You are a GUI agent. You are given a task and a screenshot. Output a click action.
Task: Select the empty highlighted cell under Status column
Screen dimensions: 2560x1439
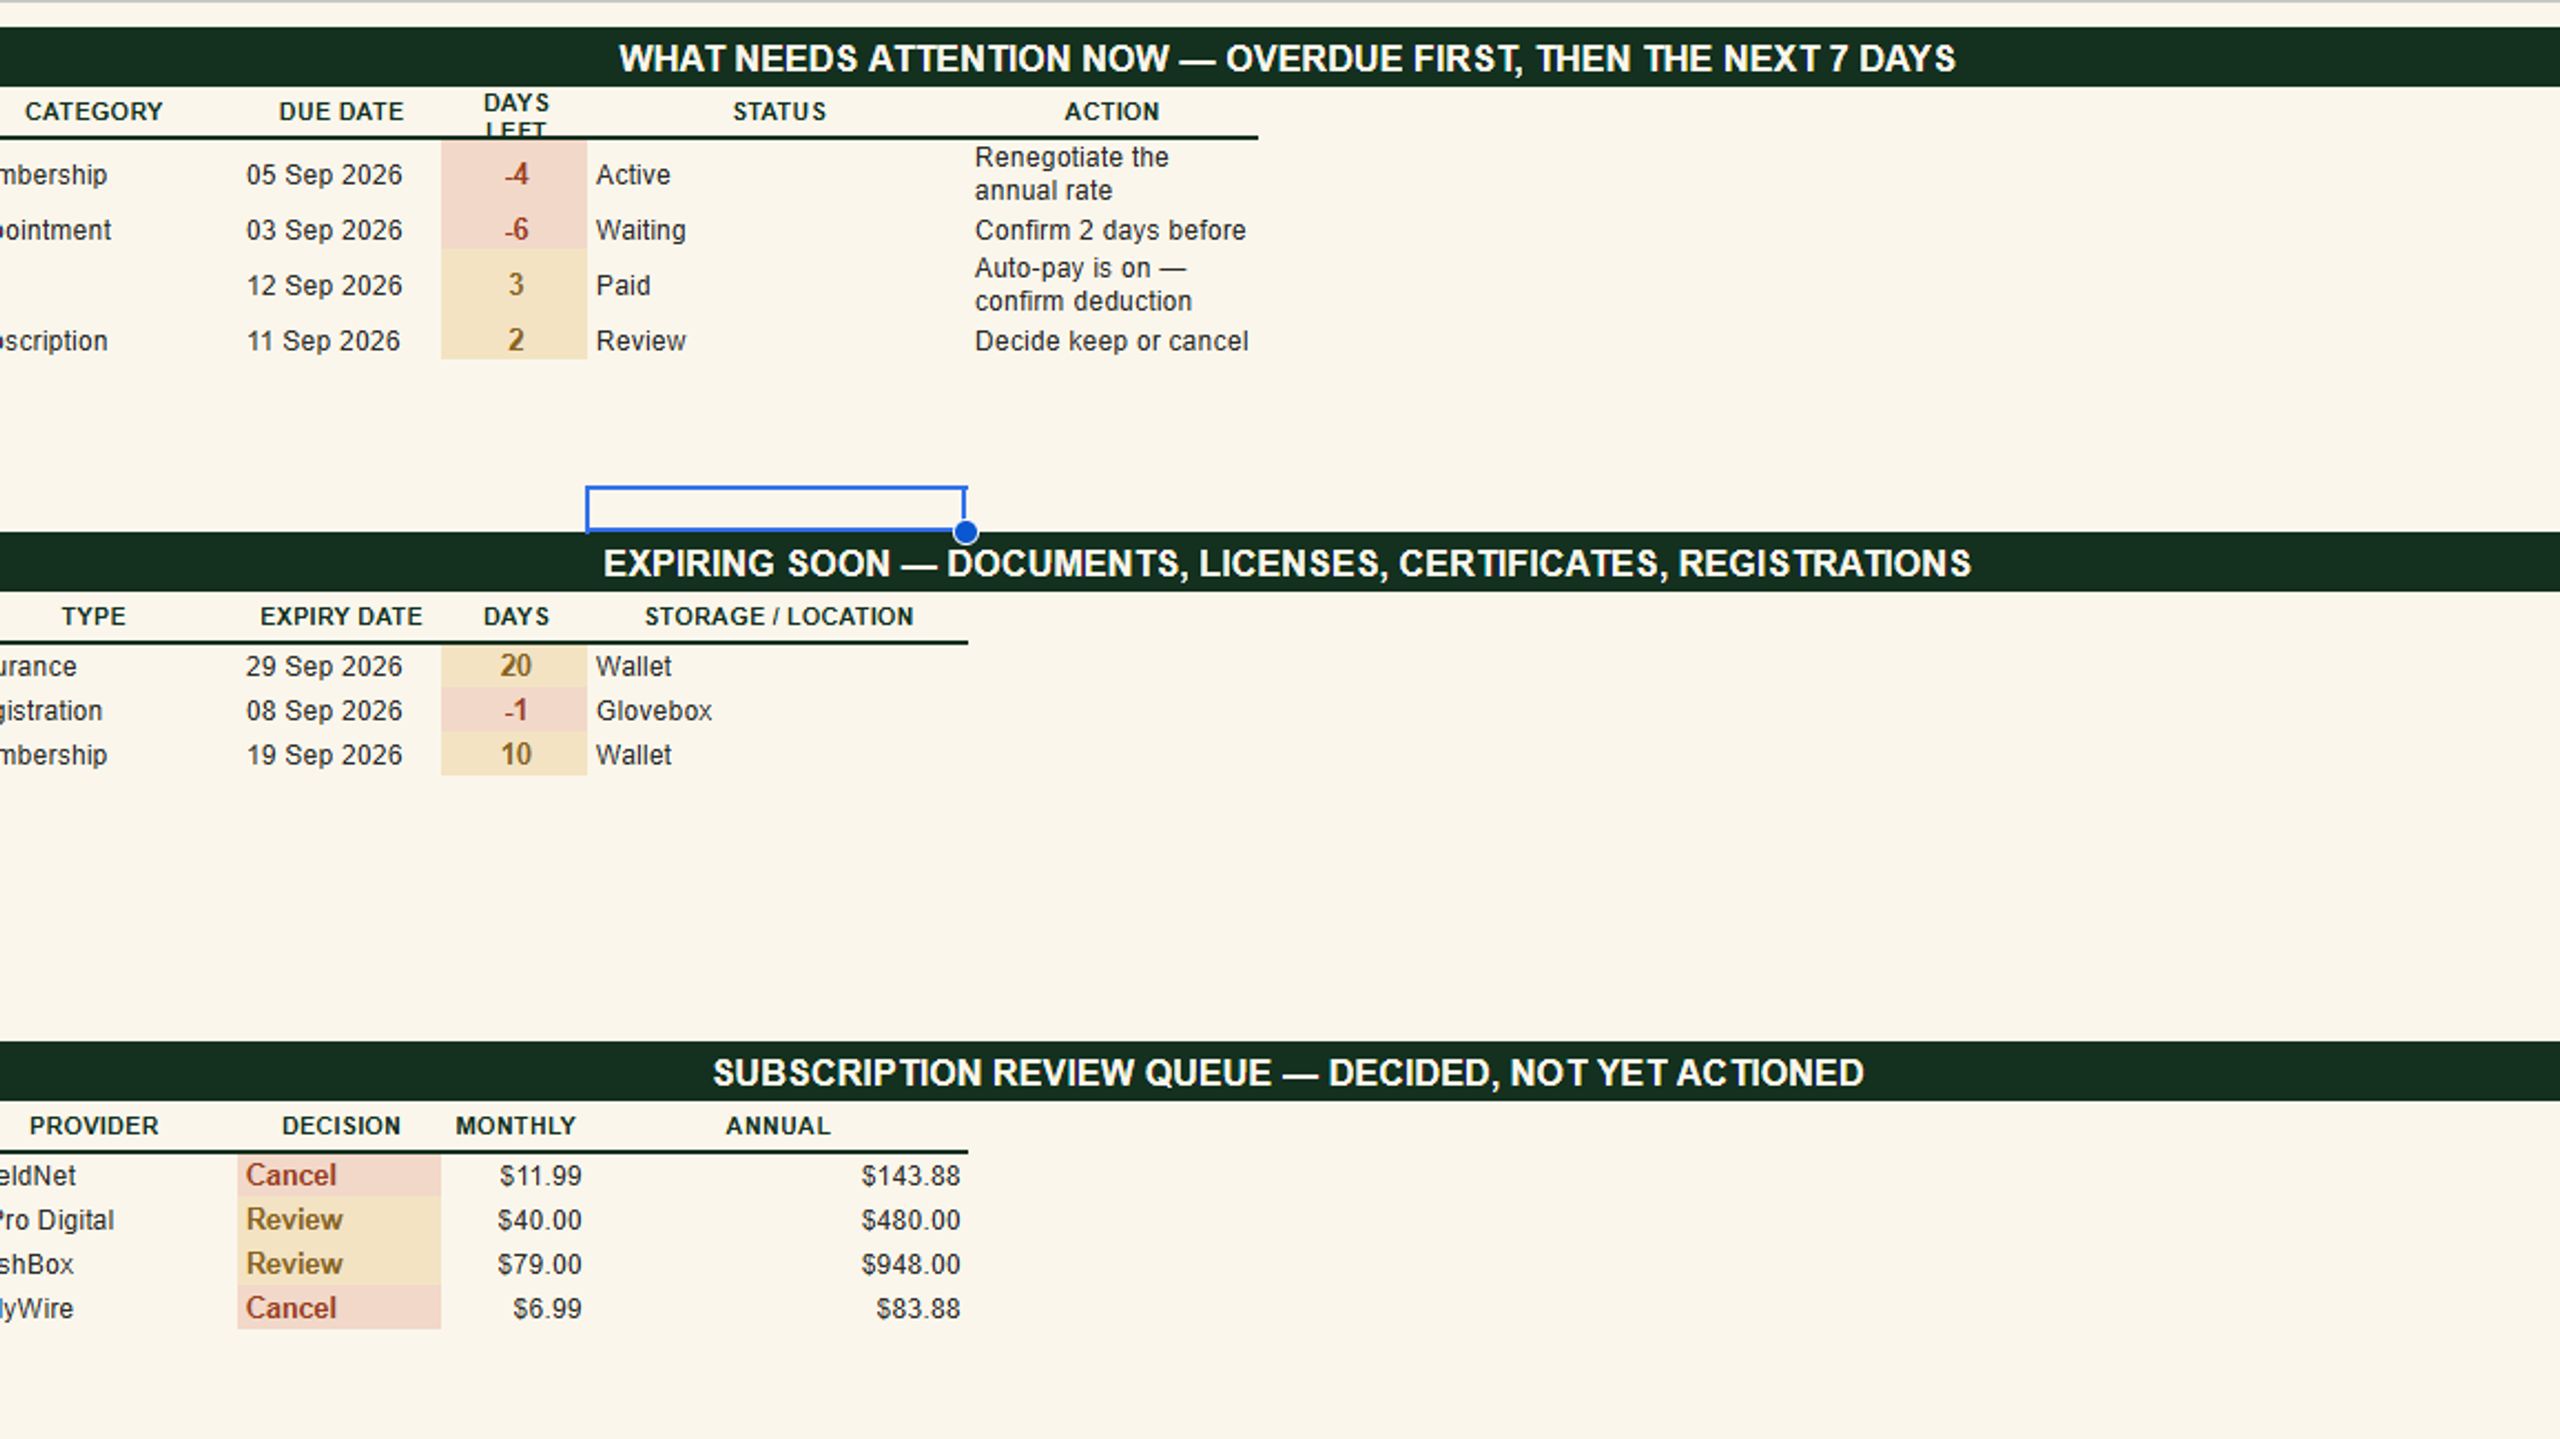point(776,509)
